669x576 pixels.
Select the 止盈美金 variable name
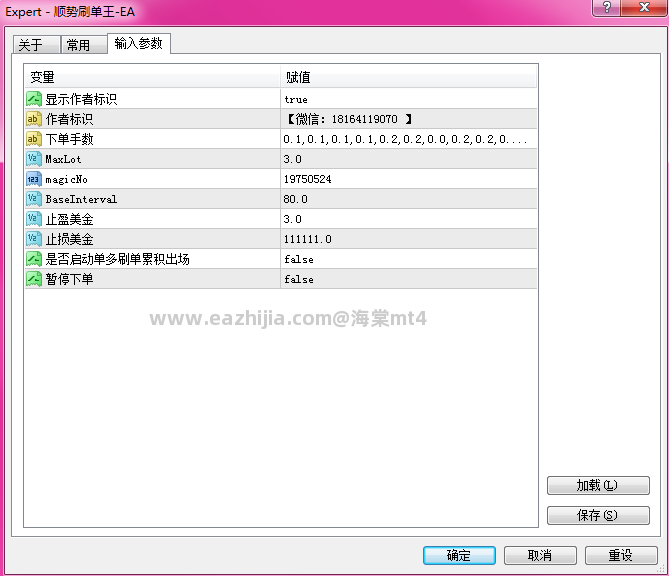point(69,219)
